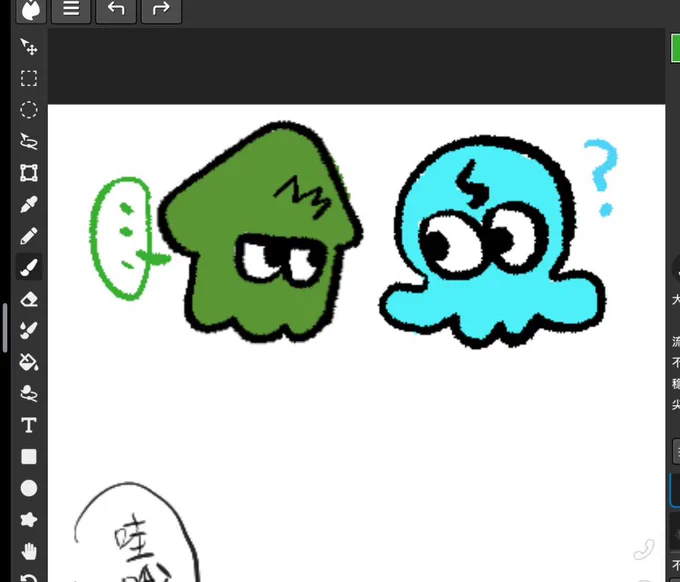Select the Star shape tool

[x=29, y=520]
